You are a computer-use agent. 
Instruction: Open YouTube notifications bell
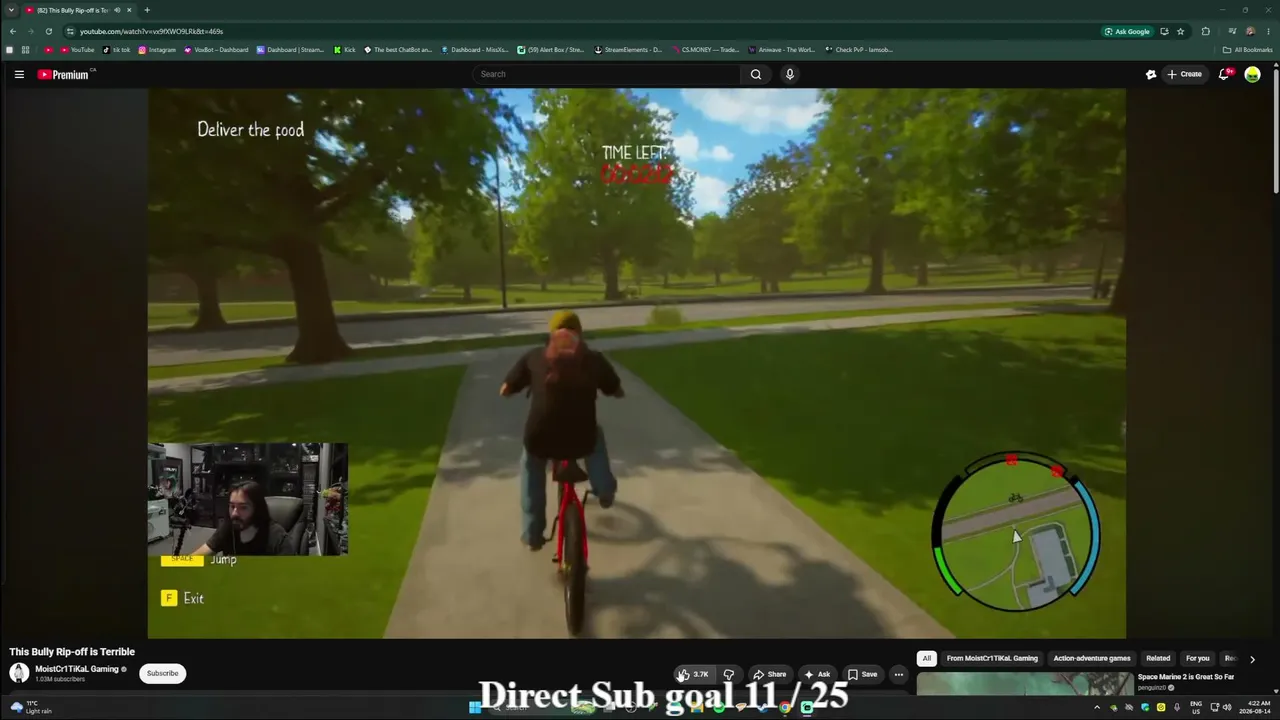click(1224, 74)
